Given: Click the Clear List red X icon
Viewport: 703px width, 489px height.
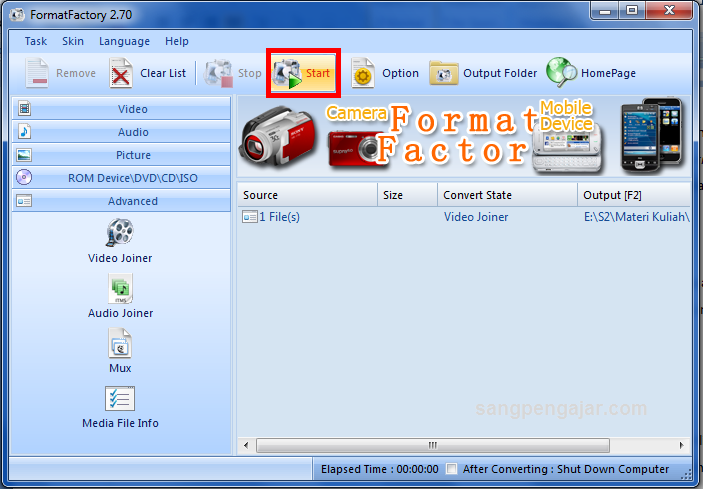Looking at the screenshot, I should 121,73.
